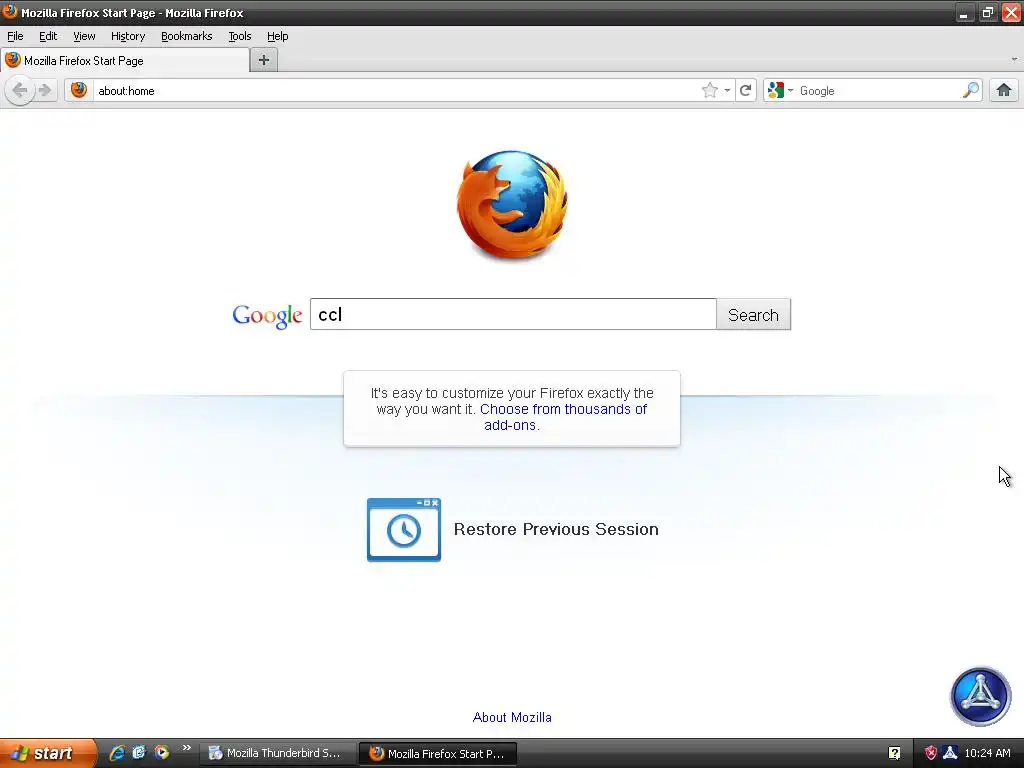
Task: Click the 10:24 AM taskbar clock
Action: point(987,753)
